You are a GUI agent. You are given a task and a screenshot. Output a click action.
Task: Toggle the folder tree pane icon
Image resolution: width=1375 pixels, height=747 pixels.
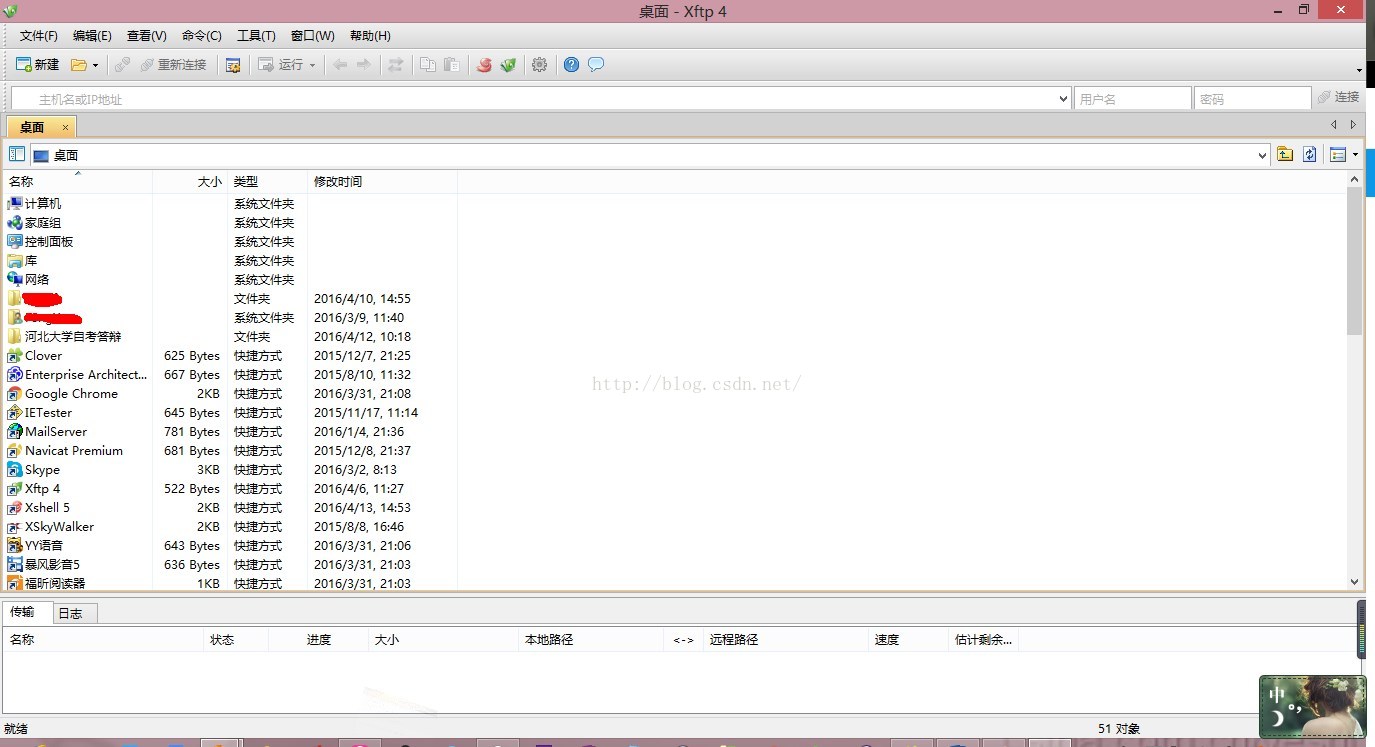pos(17,154)
